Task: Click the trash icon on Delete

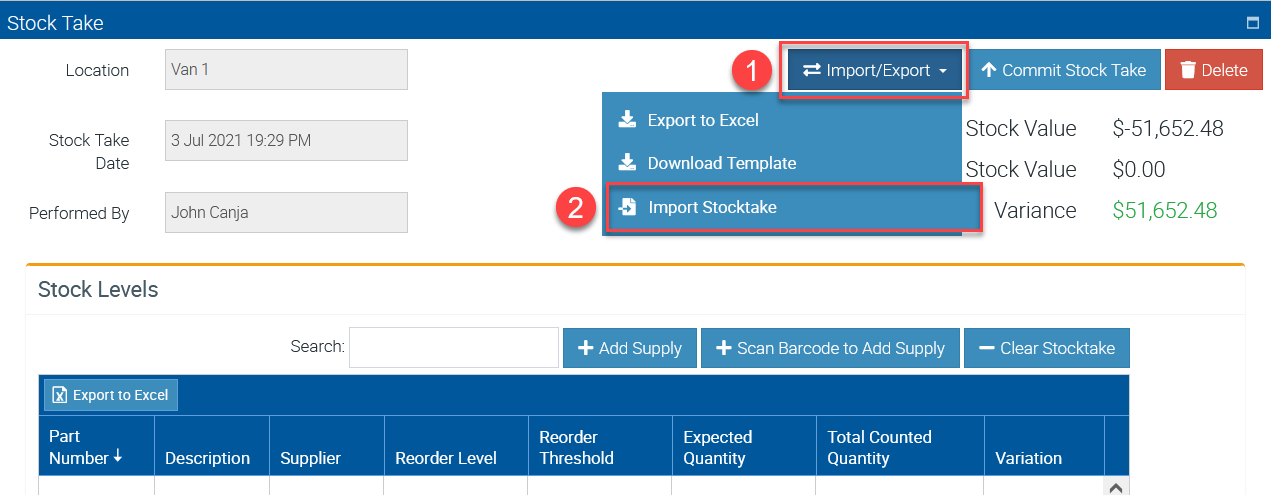Action: tap(1188, 70)
